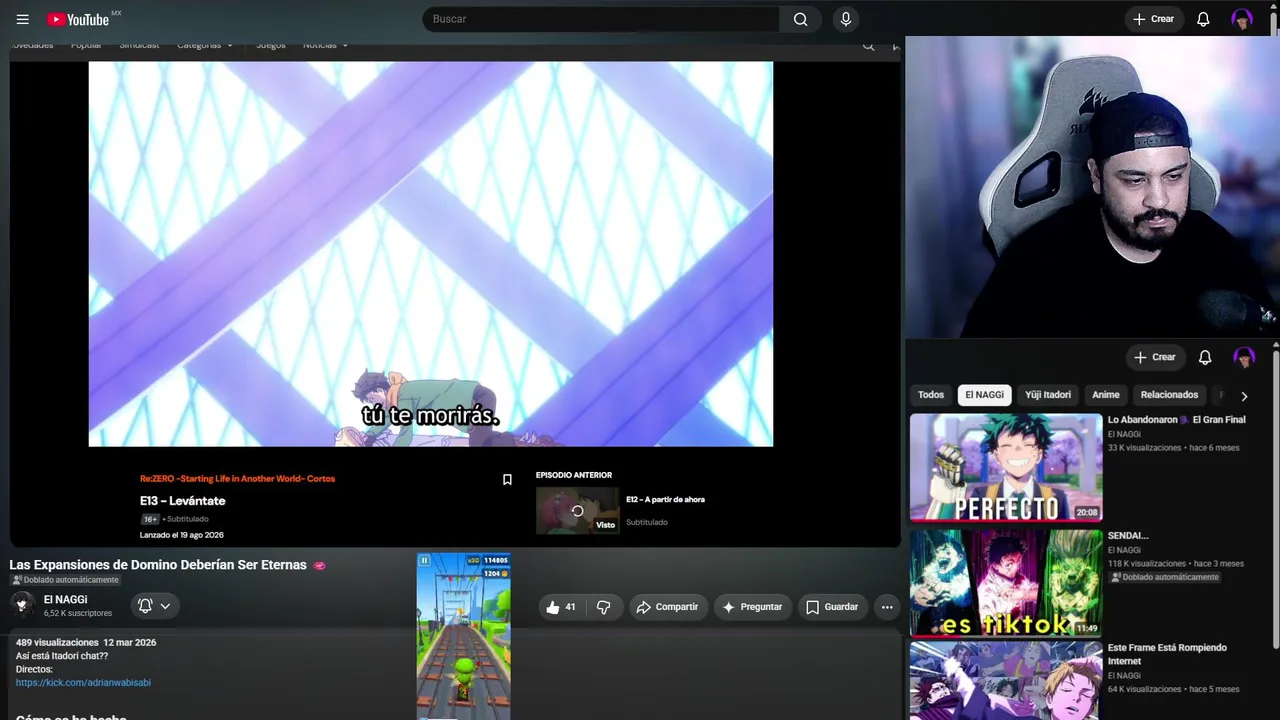The image size is (1280, 720).
Task: Click the lower Crear button above the chips
Action: (x=1155, y=357)
